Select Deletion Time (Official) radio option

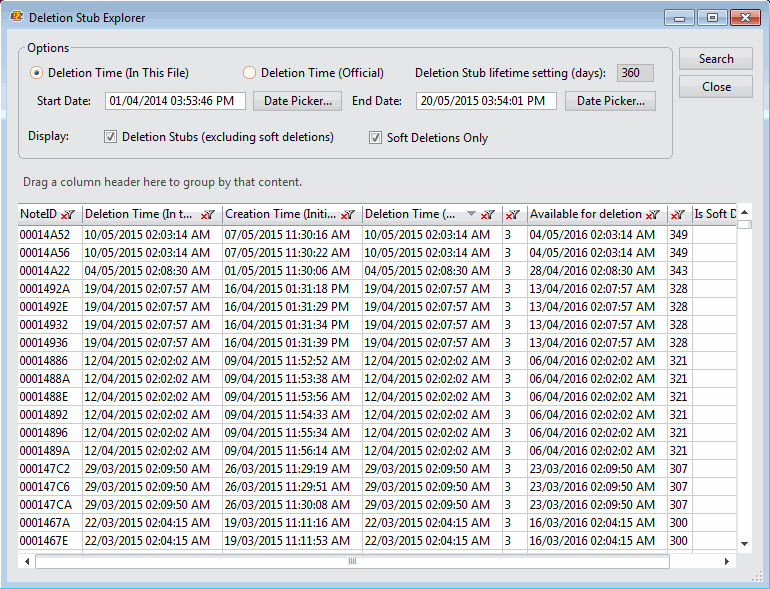pos(250,73)
